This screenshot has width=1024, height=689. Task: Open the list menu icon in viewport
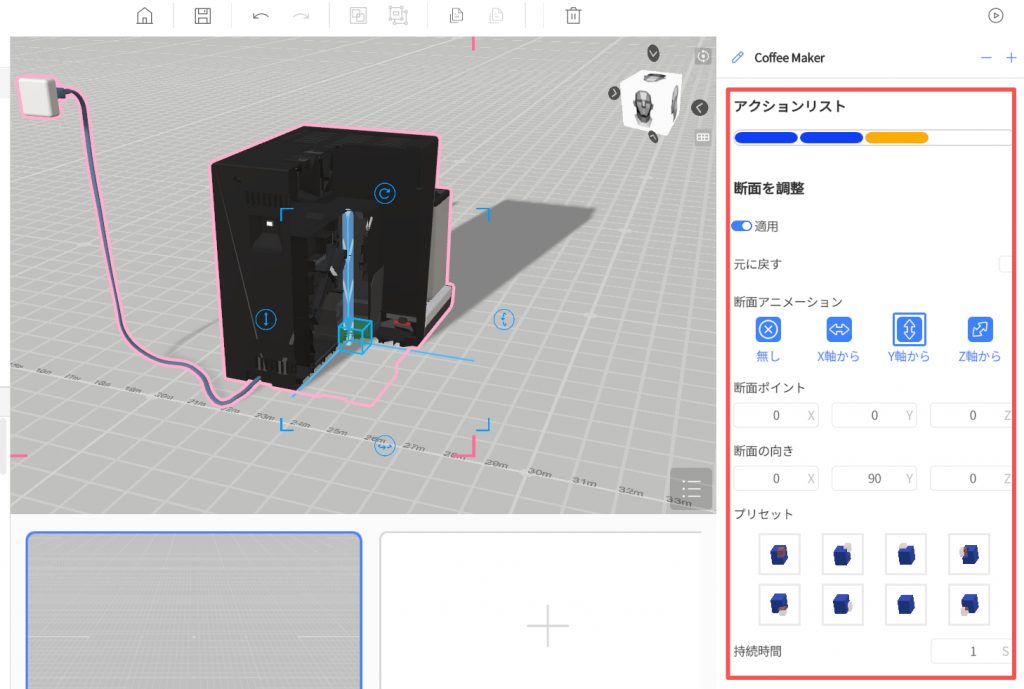691,488
